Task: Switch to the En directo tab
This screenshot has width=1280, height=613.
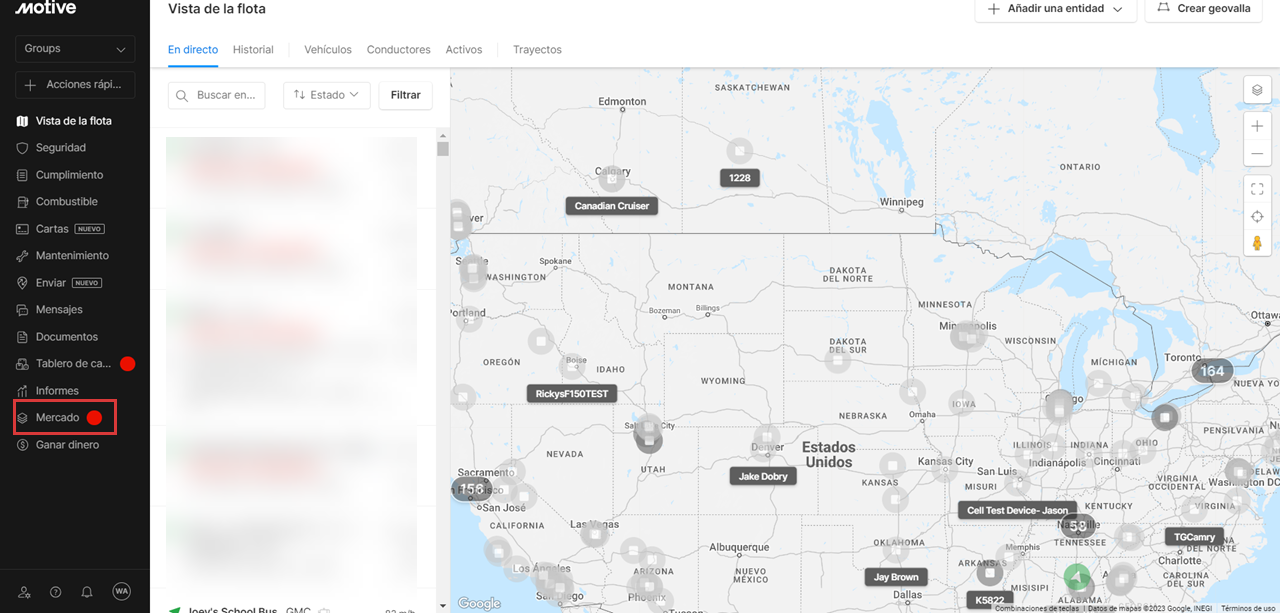Action: point(193,49)
